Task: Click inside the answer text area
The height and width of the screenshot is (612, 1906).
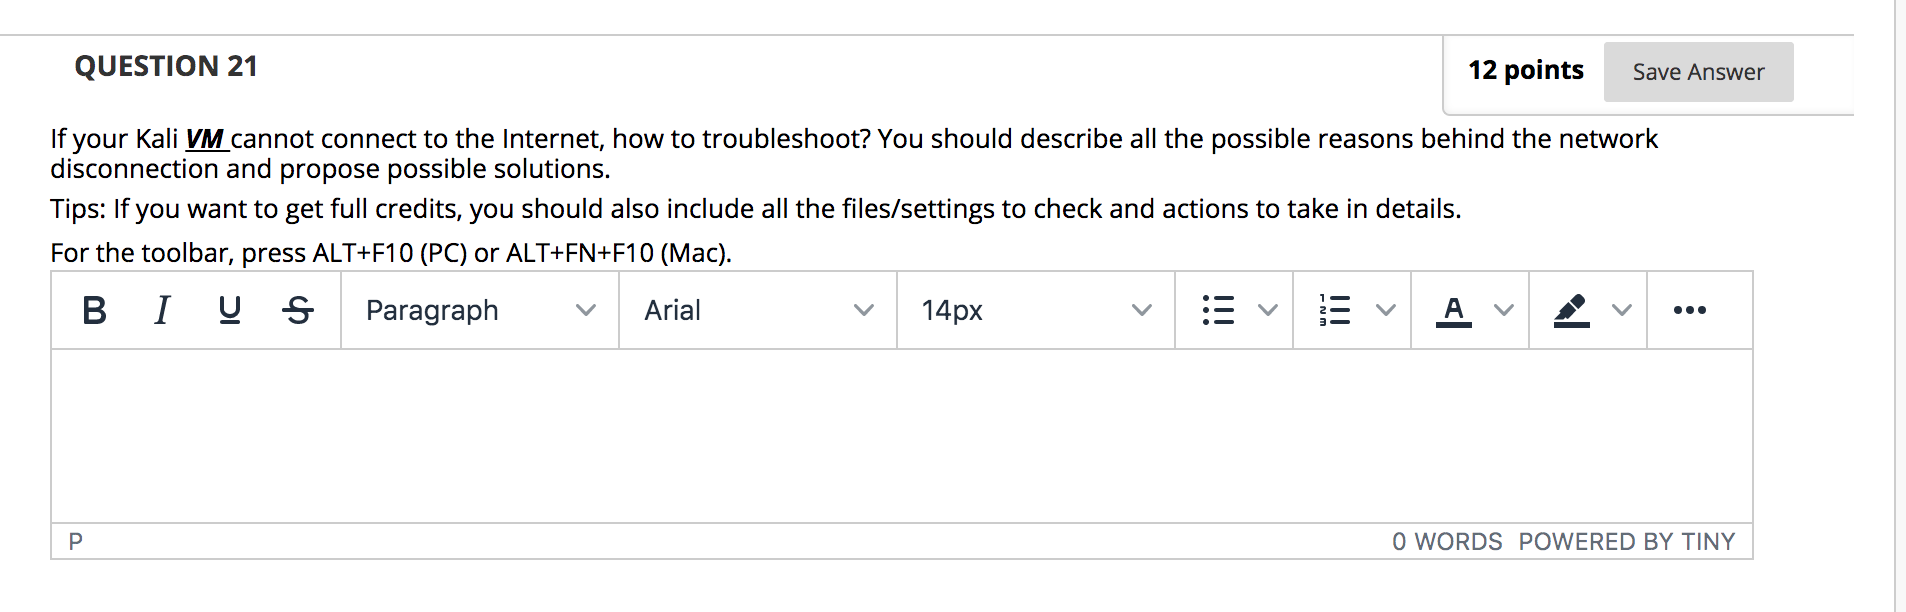Action: coord(902,436)
